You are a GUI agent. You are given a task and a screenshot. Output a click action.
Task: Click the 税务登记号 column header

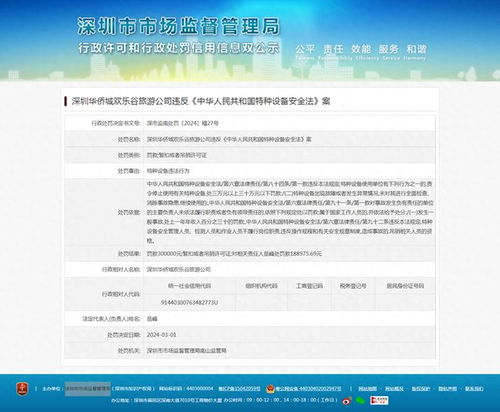353,286
